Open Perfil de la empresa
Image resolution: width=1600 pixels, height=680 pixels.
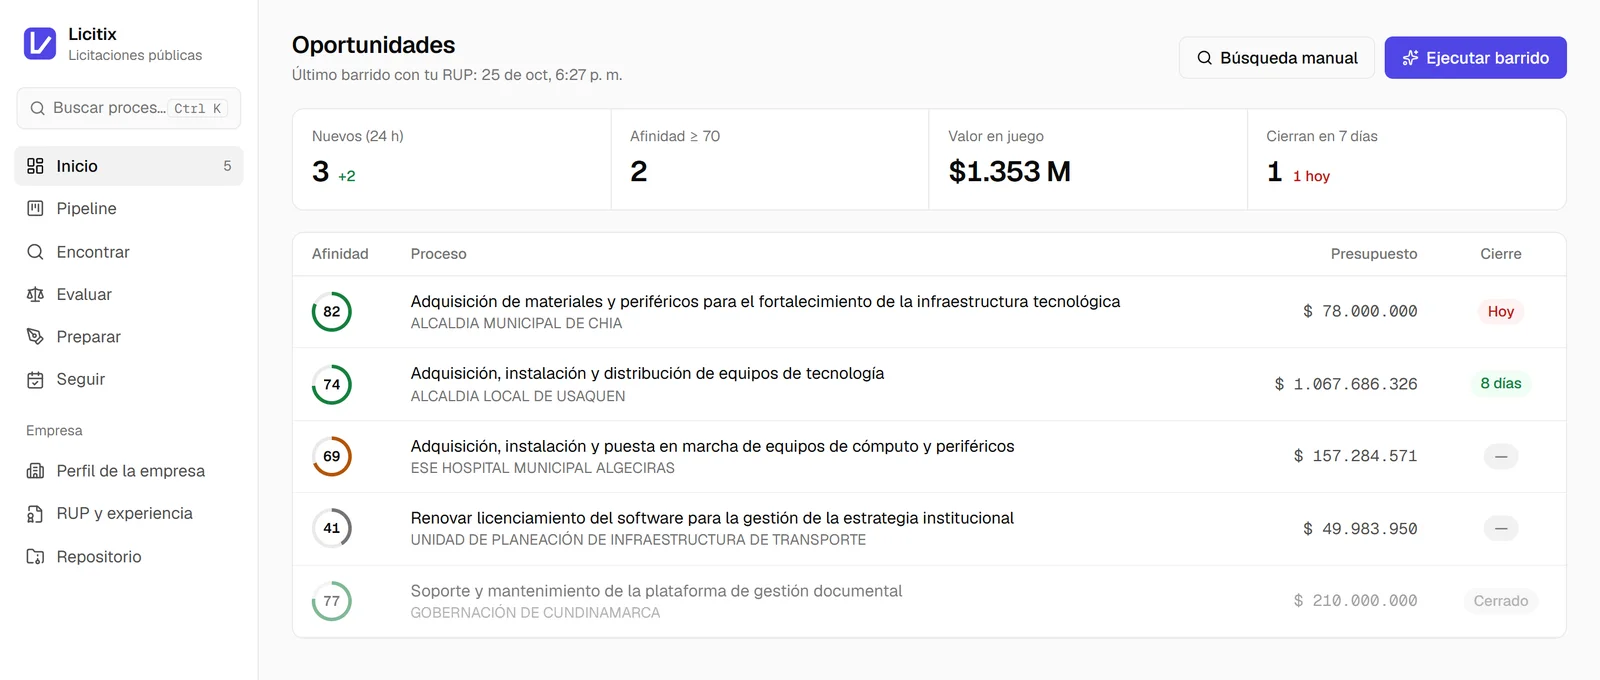coord(129,471)
